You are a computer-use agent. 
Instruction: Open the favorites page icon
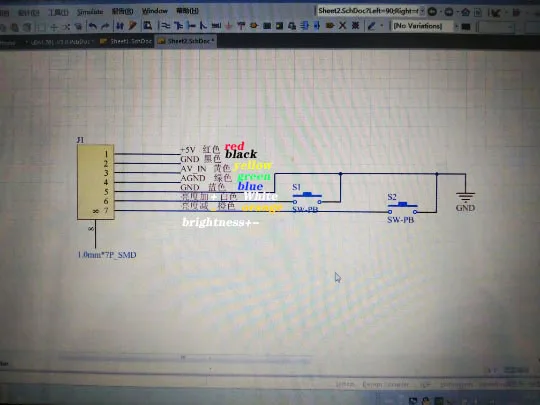pos(478,13)
